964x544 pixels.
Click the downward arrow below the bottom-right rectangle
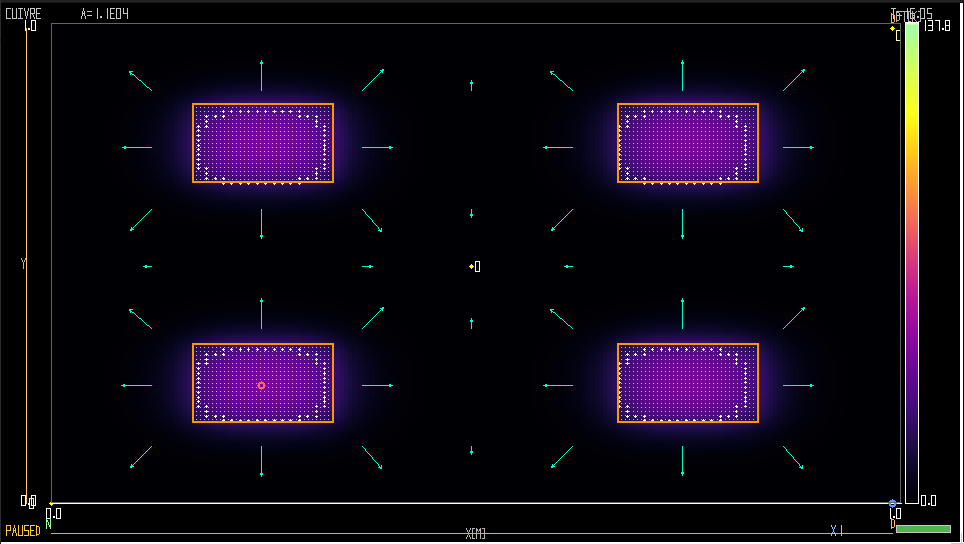point(683,460)
